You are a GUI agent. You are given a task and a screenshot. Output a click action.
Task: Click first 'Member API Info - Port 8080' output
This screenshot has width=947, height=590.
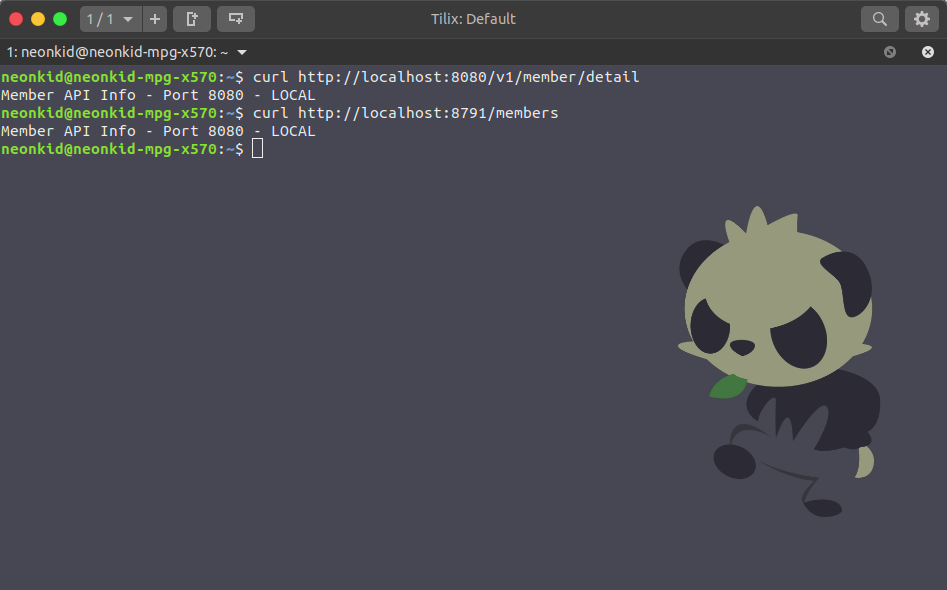[x=158, y=95]
